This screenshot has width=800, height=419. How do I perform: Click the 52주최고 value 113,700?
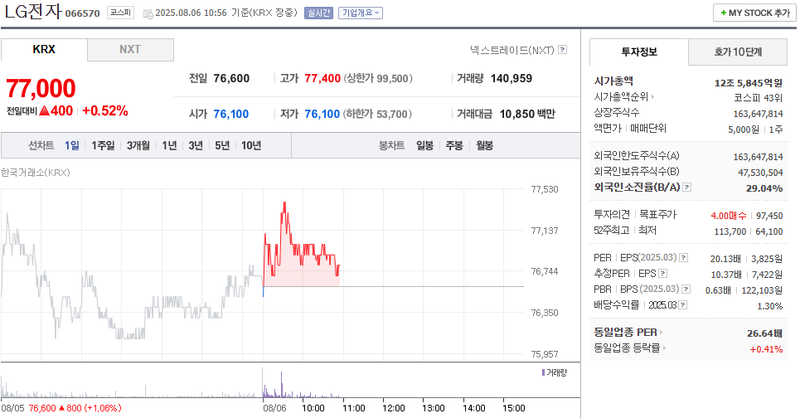coord(730,232)
